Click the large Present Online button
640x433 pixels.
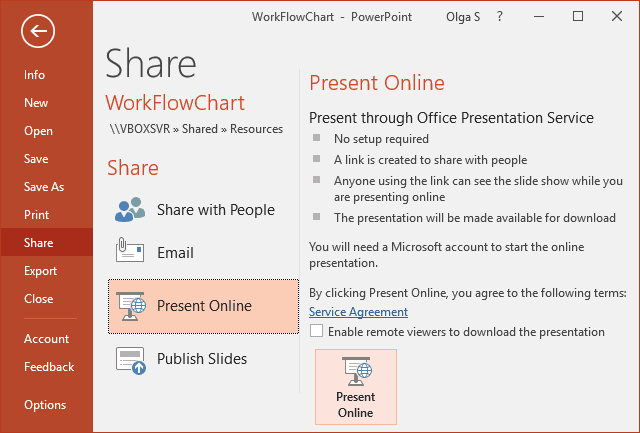point(356,387)
